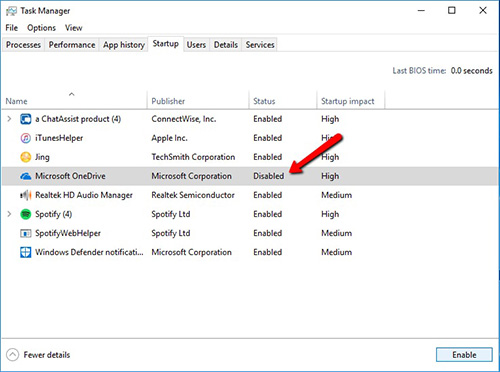The image size is (500, 372).
Task: Open the View menu
Action: pos(74,28)
